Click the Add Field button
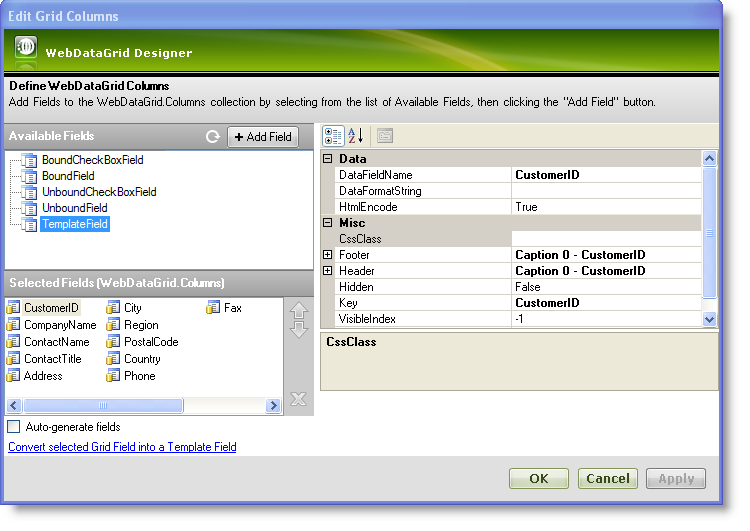Screen dimensions: 750x531 point(263,137)
